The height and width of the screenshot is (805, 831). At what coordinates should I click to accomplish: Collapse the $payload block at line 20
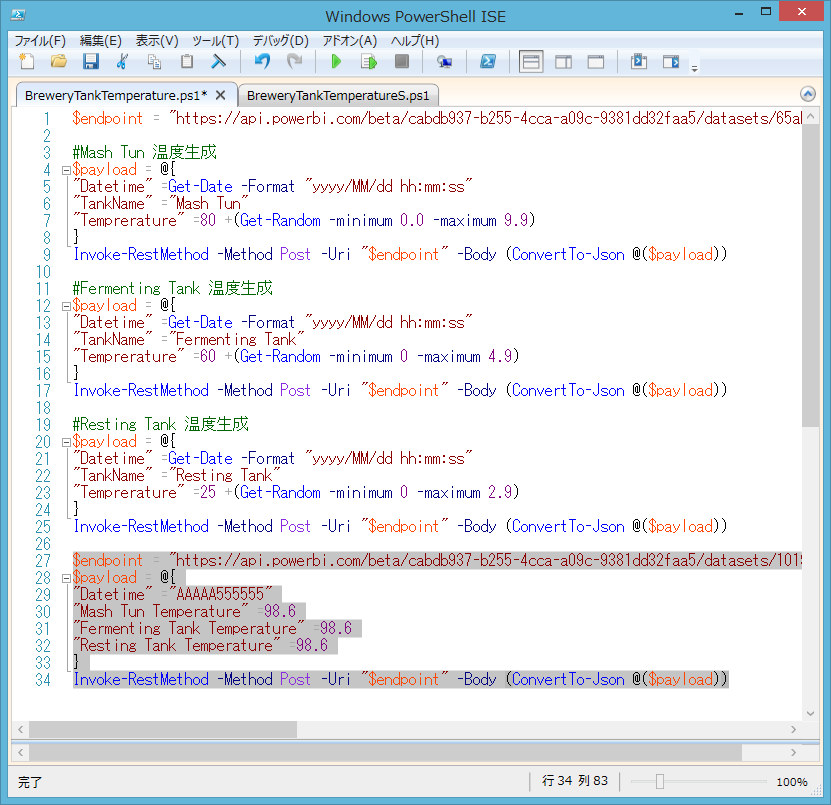(66, 442)
